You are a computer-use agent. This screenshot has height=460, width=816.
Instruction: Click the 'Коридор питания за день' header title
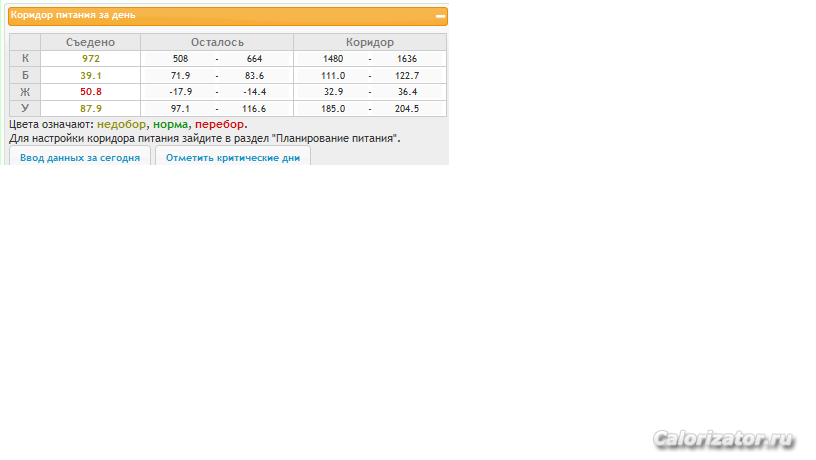(73, 16)
